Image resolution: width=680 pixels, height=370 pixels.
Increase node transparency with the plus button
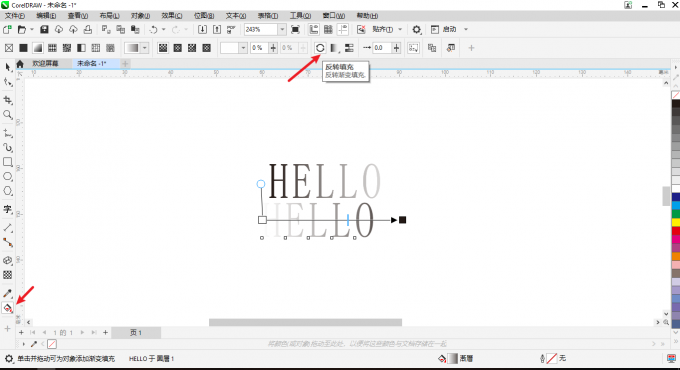(273, 48)
